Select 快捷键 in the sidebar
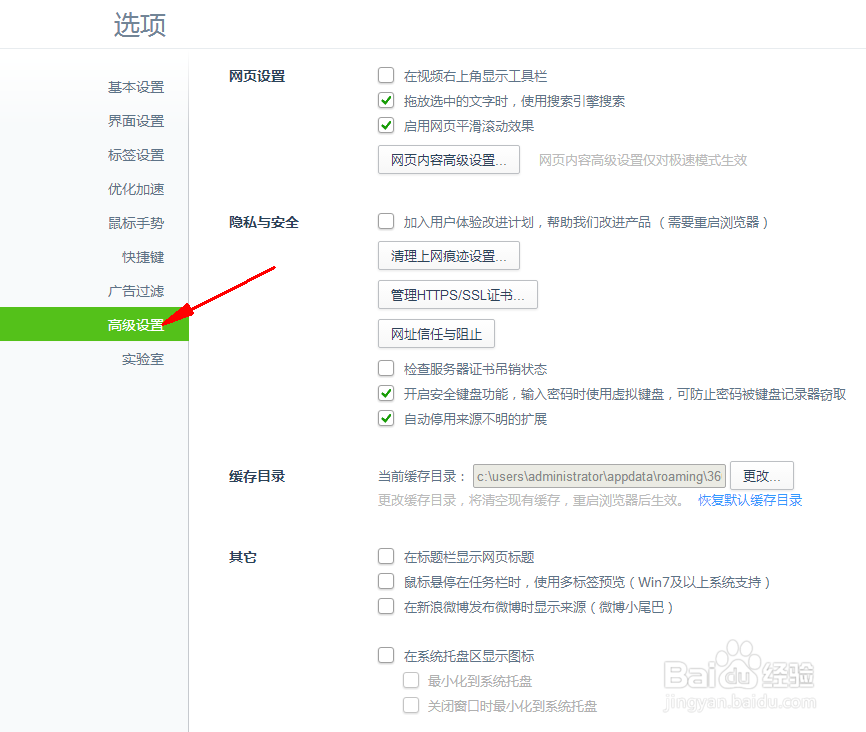 [x=143, y=257]
